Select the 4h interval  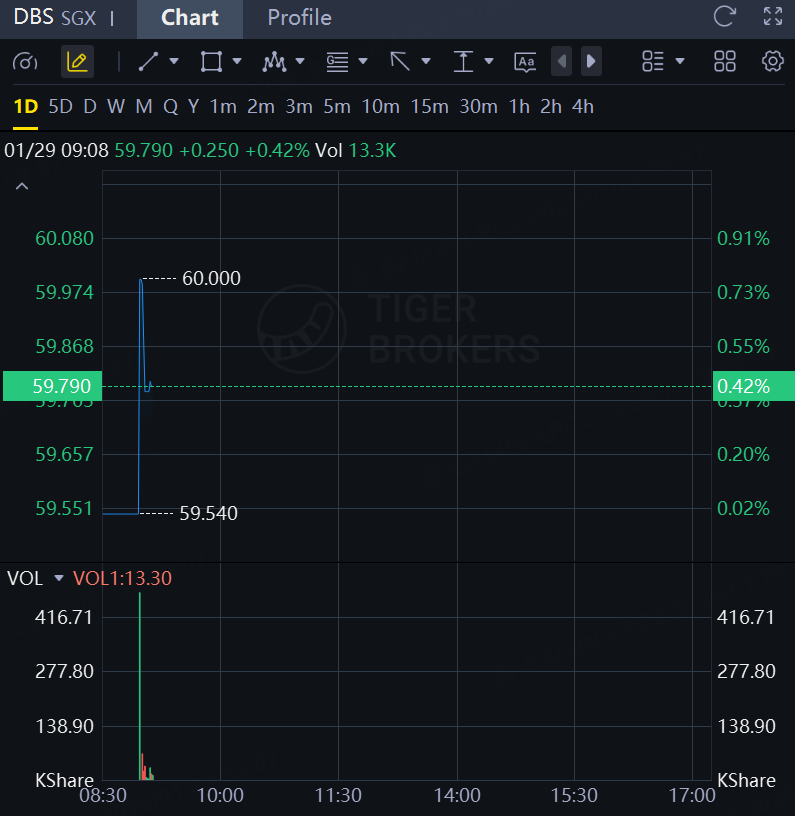point(583,107)
